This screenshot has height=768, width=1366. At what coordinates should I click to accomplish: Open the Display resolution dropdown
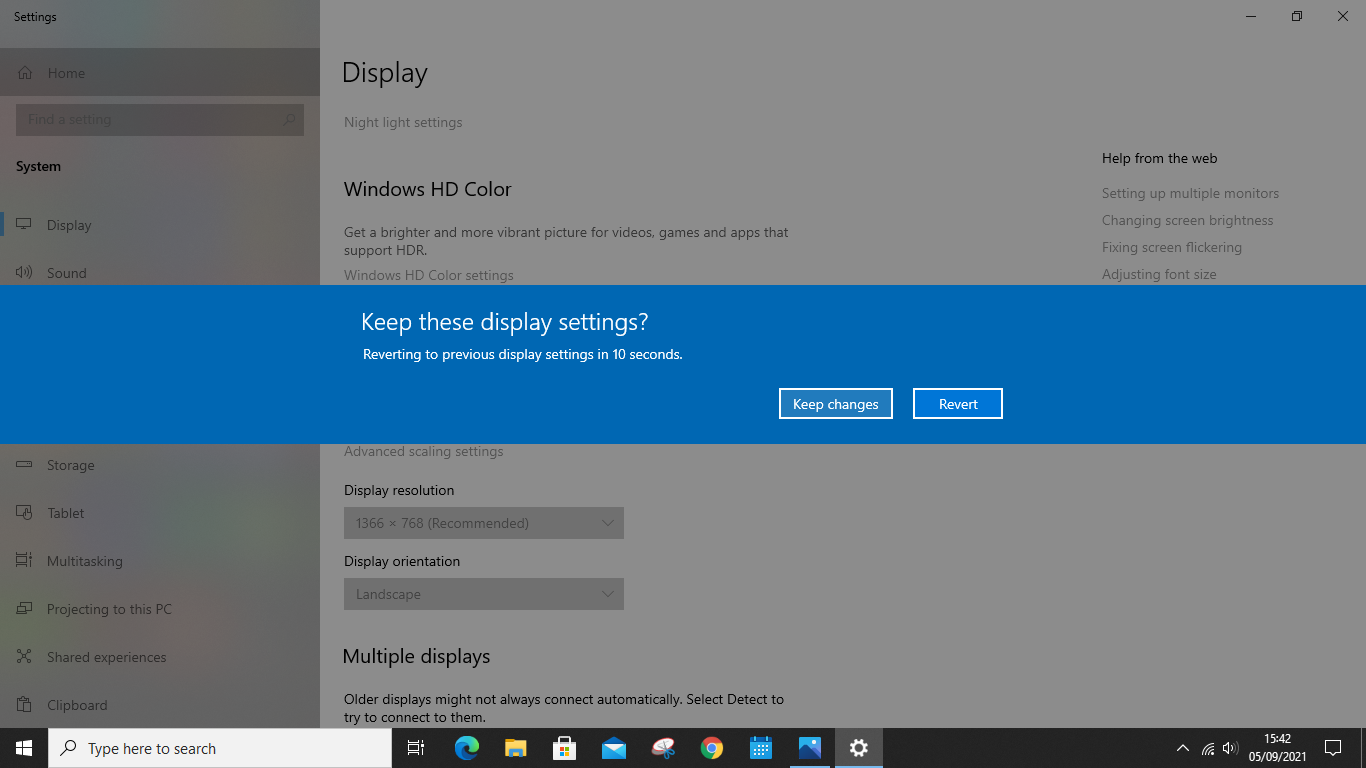click(x=483, y=522)
